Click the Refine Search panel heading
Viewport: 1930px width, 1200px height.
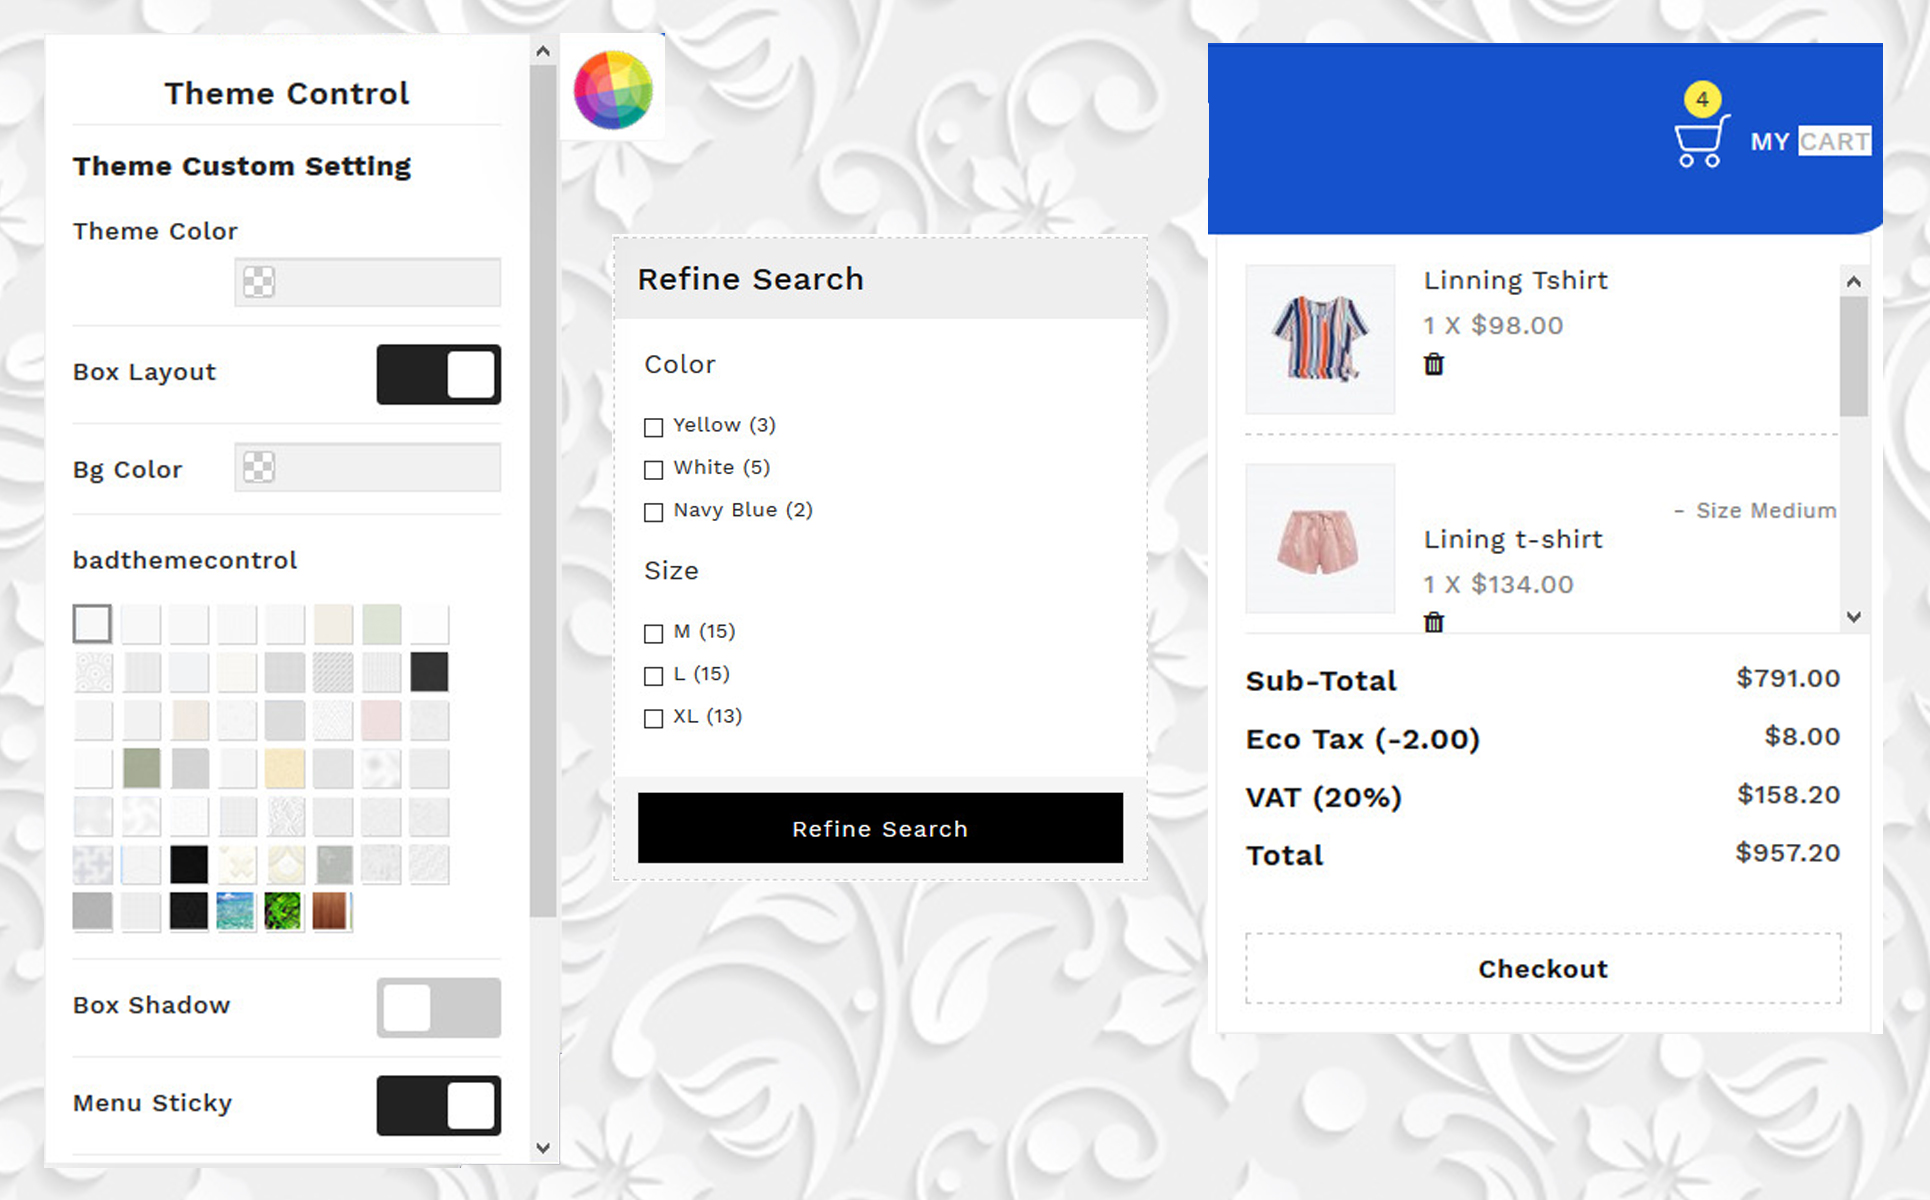pyautogui.click(x=751, y=279)
